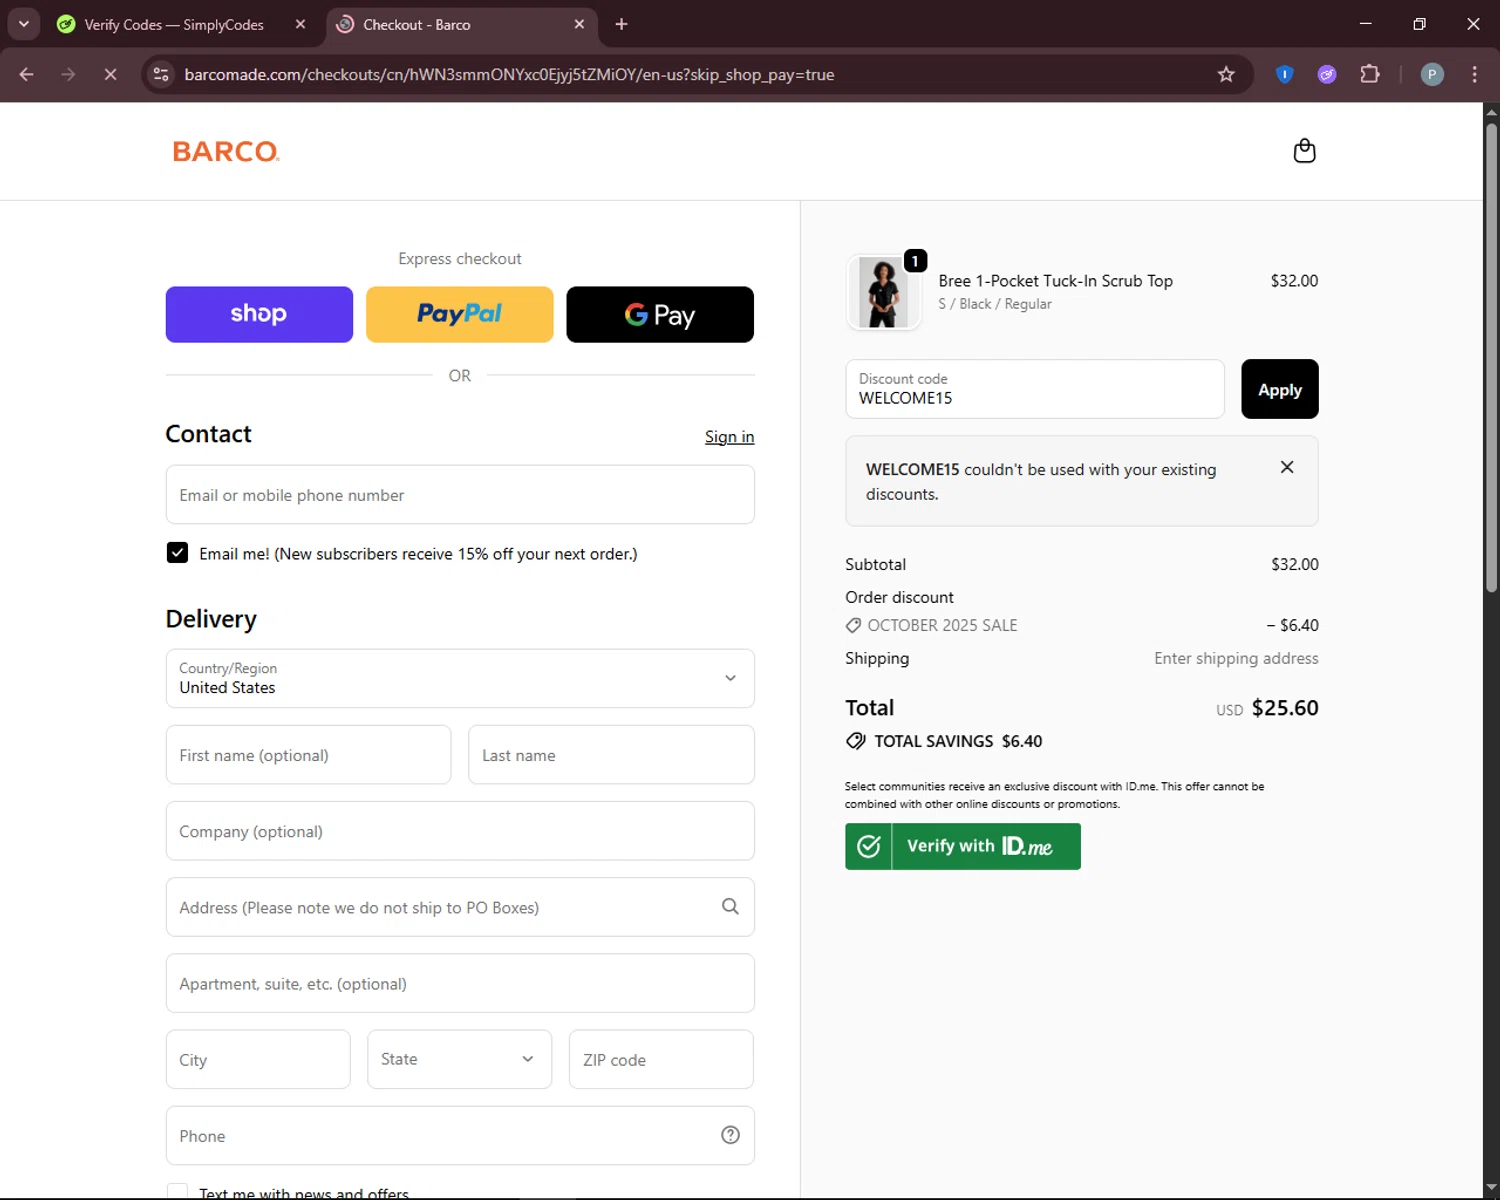The width and height of the screenshot is (1500, 1200).
Task: Go forward in browser history
Action: pos(68,74)
